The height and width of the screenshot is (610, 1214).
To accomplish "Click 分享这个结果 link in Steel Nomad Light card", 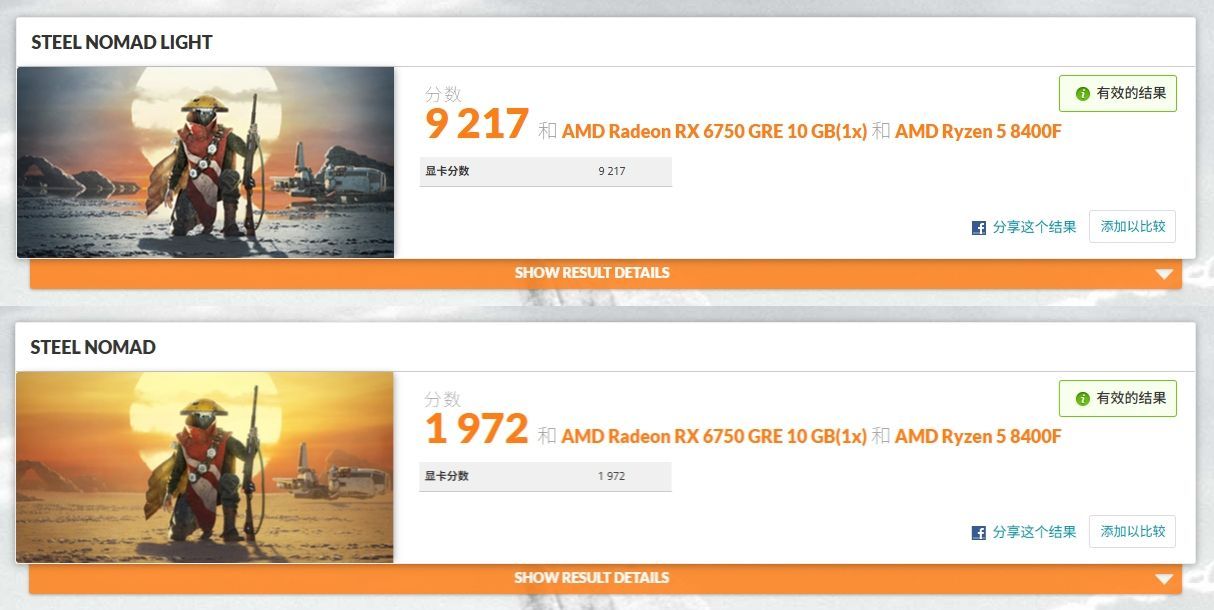I will (x=1034, y=227).
